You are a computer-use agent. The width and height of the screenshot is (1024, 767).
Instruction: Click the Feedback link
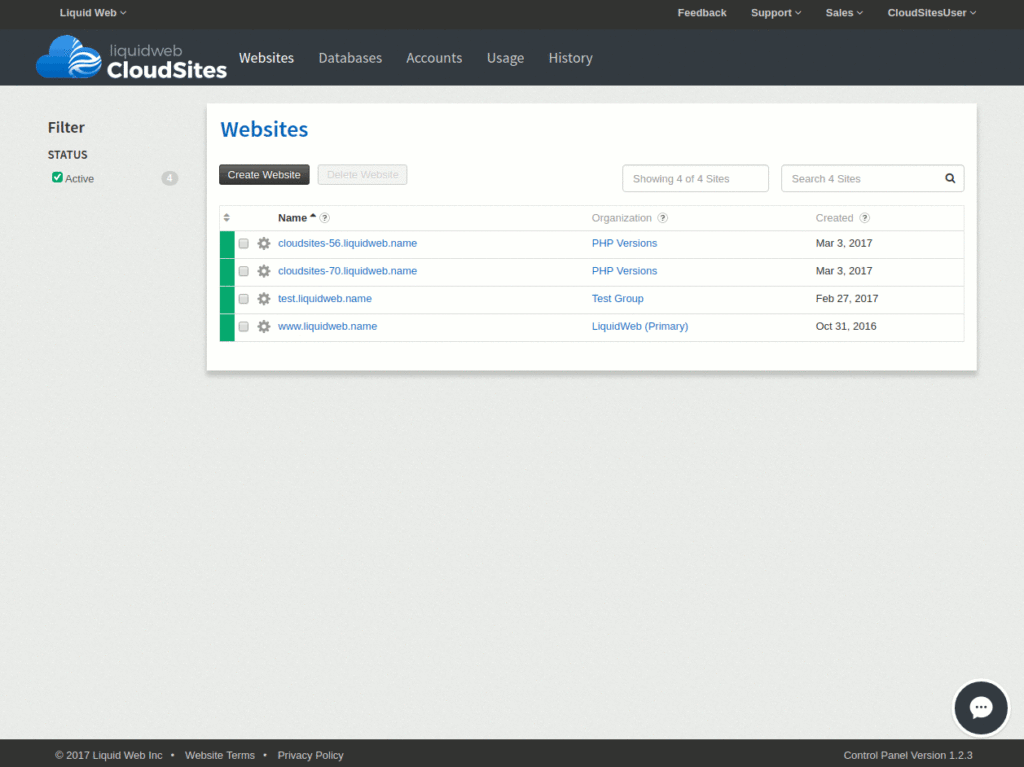pyautogui.click(x=702, y=13)
